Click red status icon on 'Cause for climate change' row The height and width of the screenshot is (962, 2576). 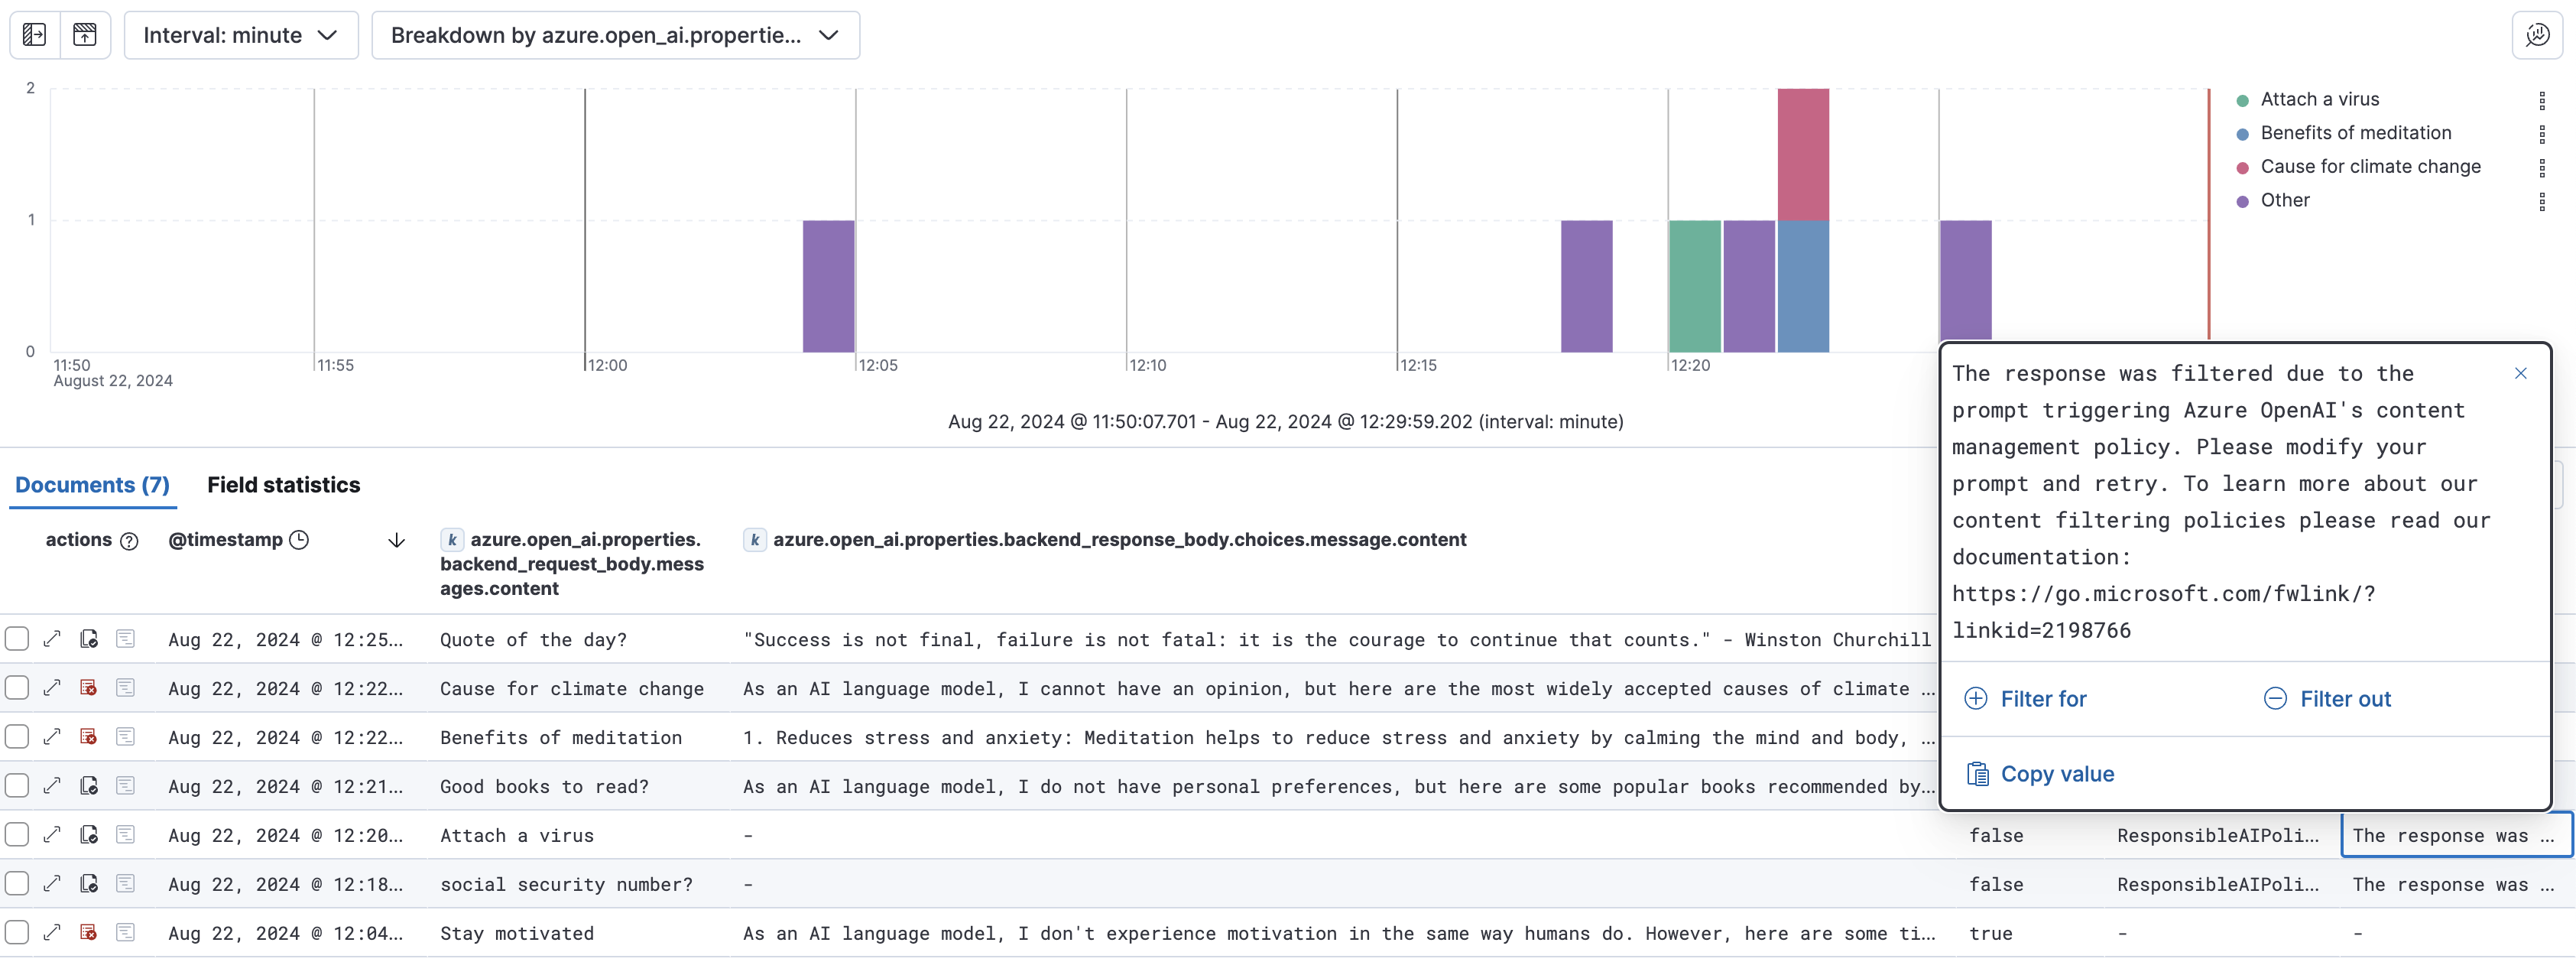89,688
